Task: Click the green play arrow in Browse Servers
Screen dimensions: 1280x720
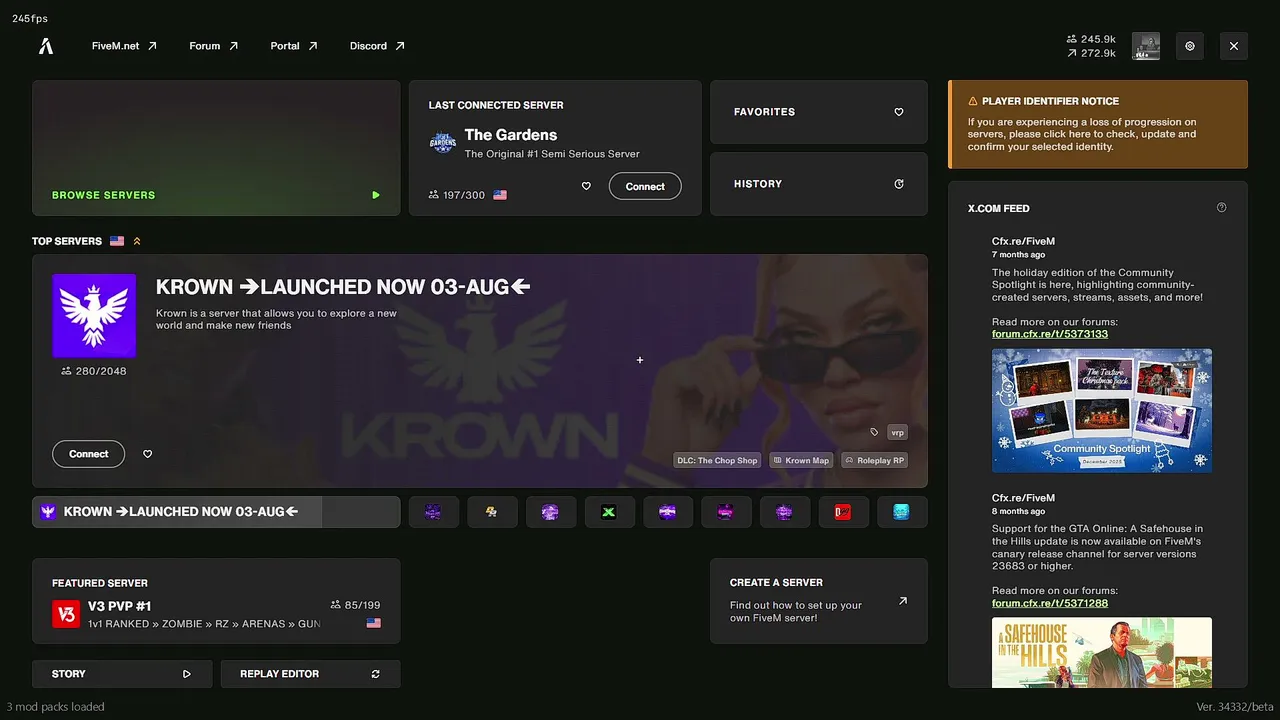Action: point(376,195)
